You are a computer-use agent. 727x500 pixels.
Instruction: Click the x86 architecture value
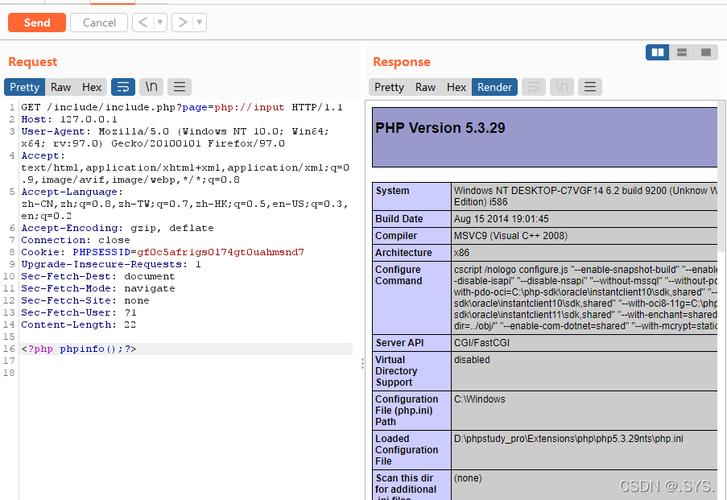click(461, 253)
